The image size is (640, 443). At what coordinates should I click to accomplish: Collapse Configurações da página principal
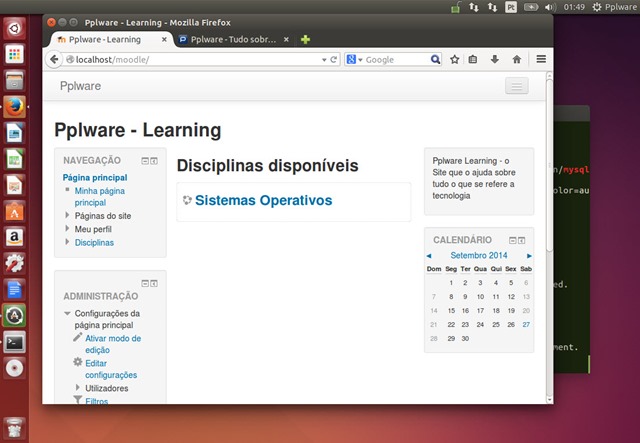(68, 314)
